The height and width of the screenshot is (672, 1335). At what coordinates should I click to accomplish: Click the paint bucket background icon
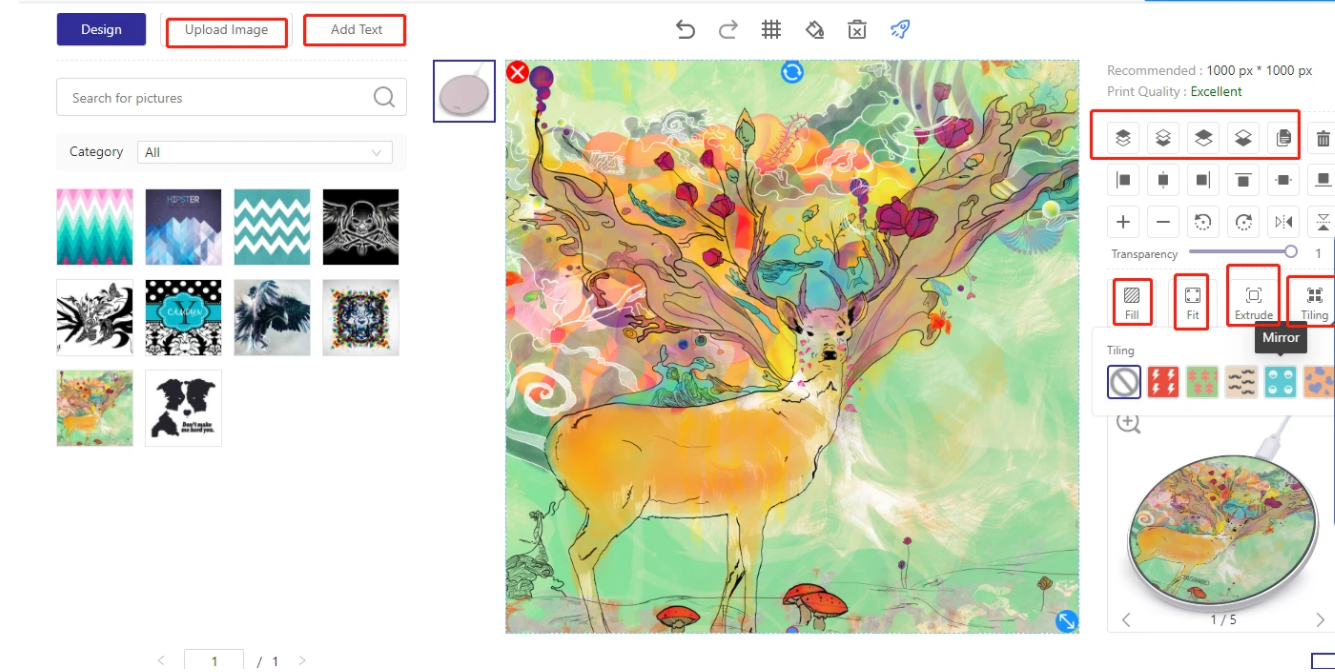coord(814,30)
